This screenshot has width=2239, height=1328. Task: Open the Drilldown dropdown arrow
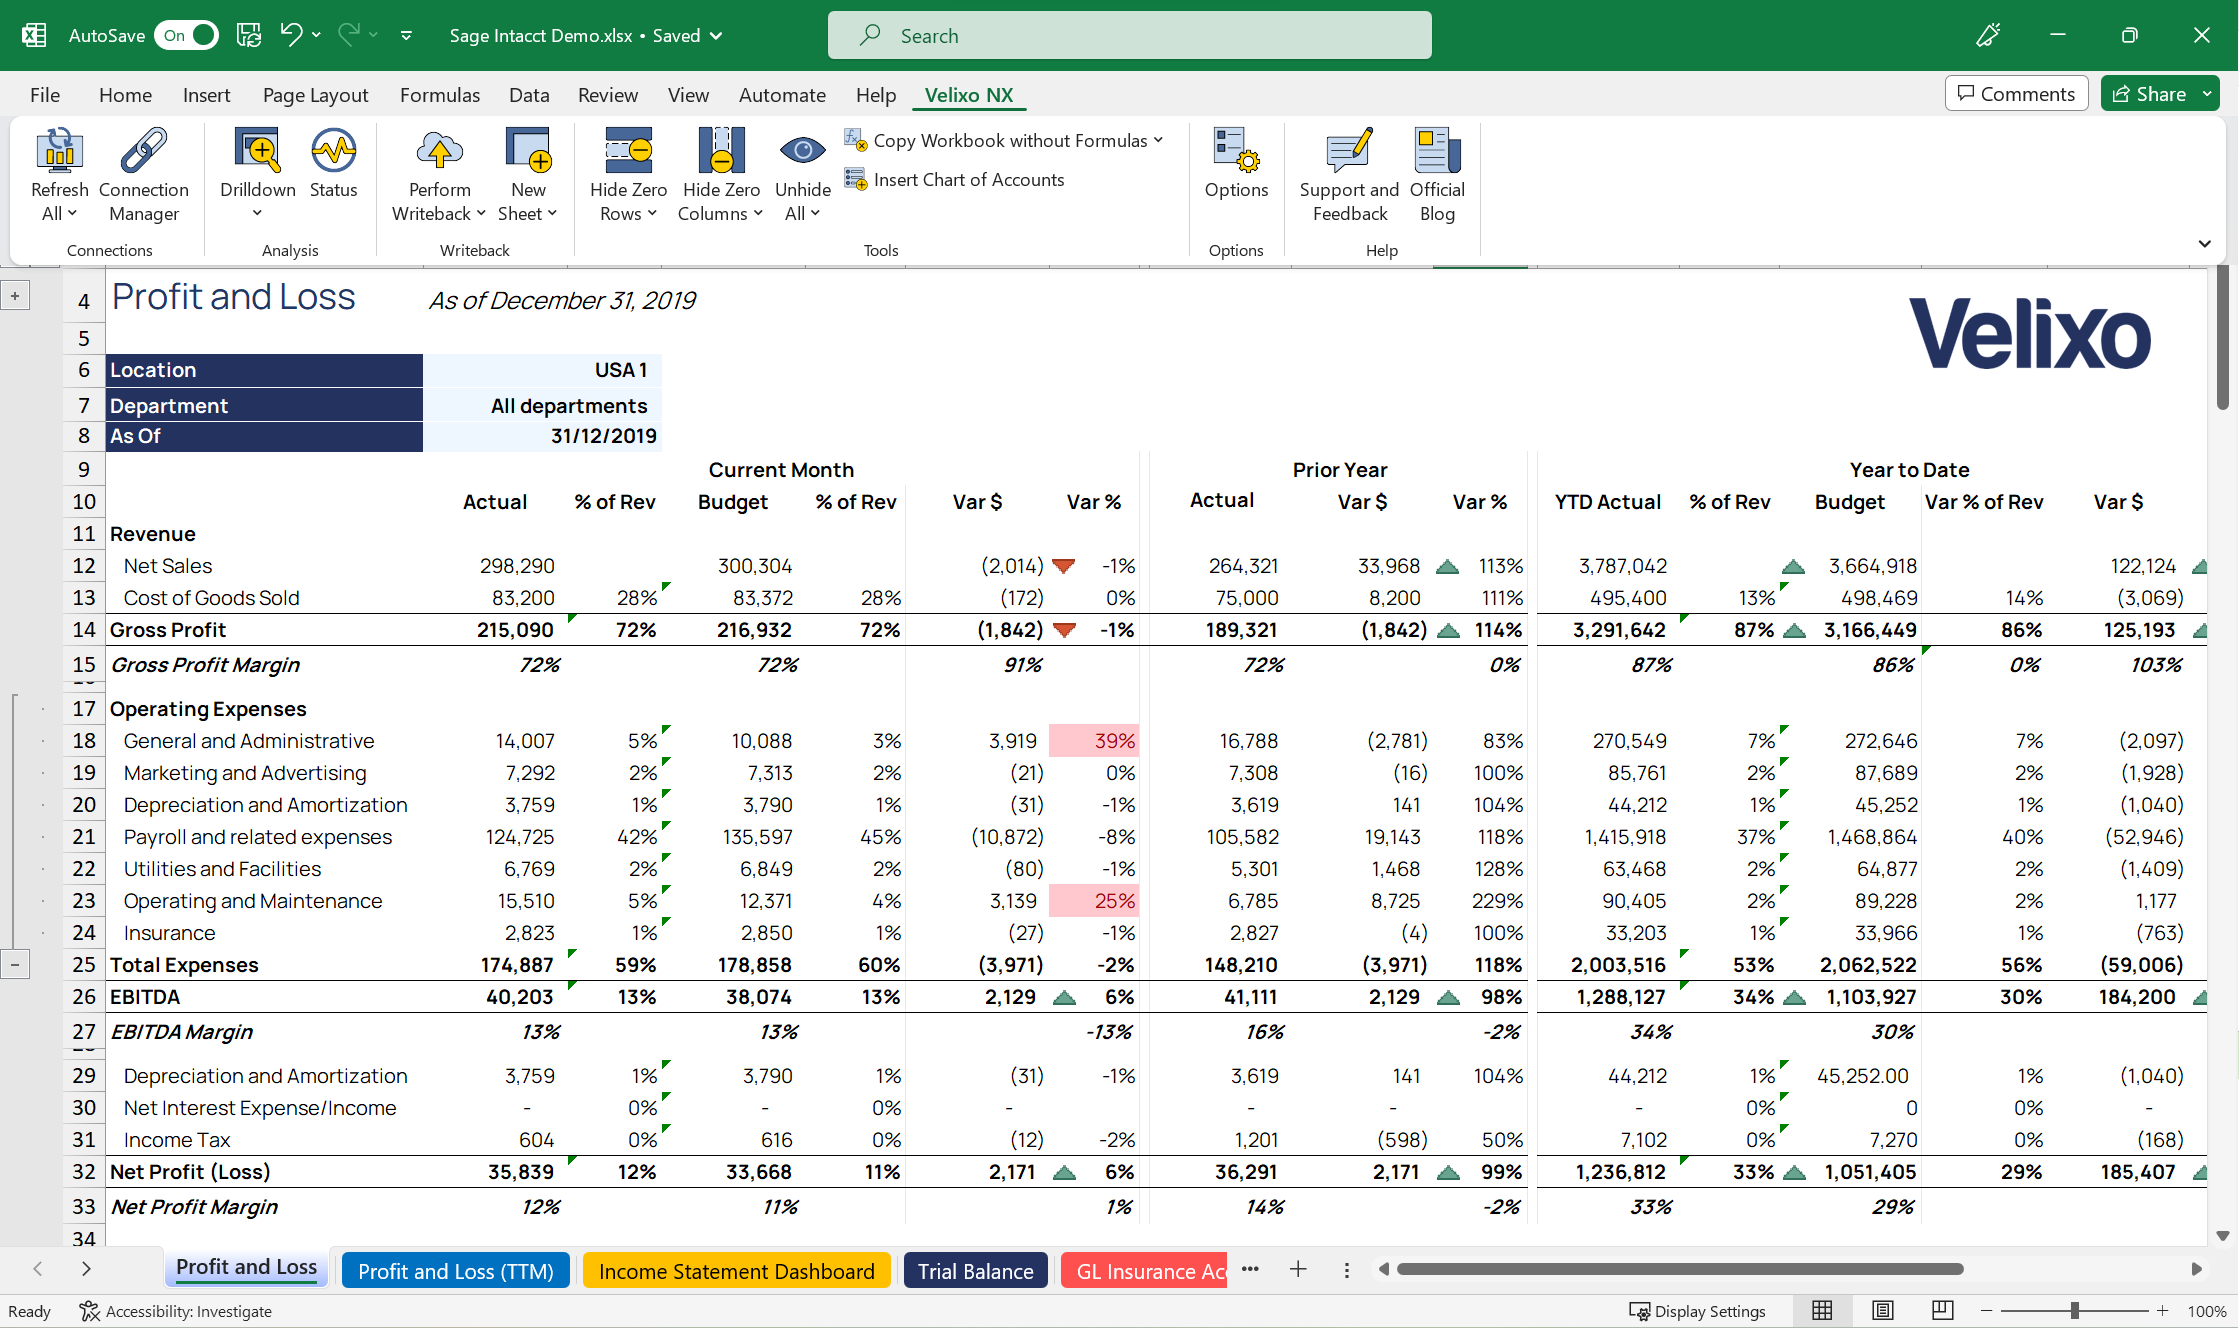(x=257, y=213)
